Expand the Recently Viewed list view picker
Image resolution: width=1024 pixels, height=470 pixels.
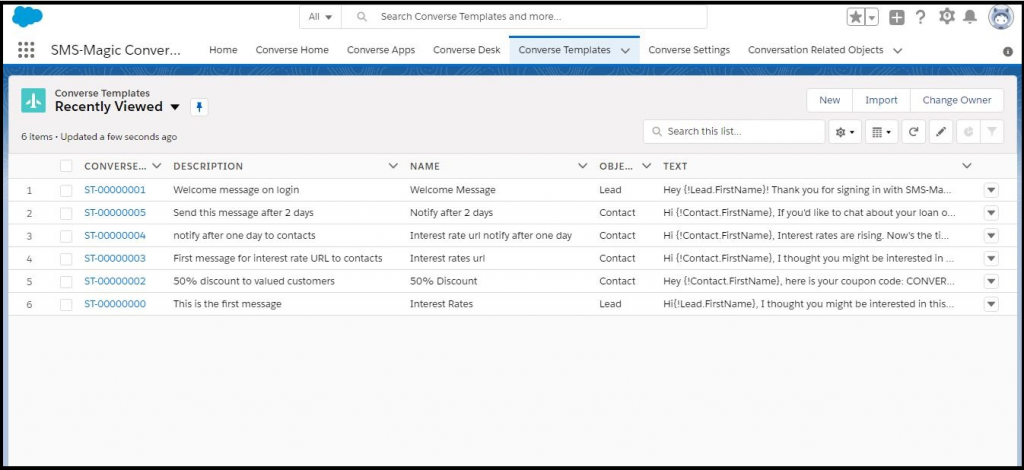click(x=174, y=107)
